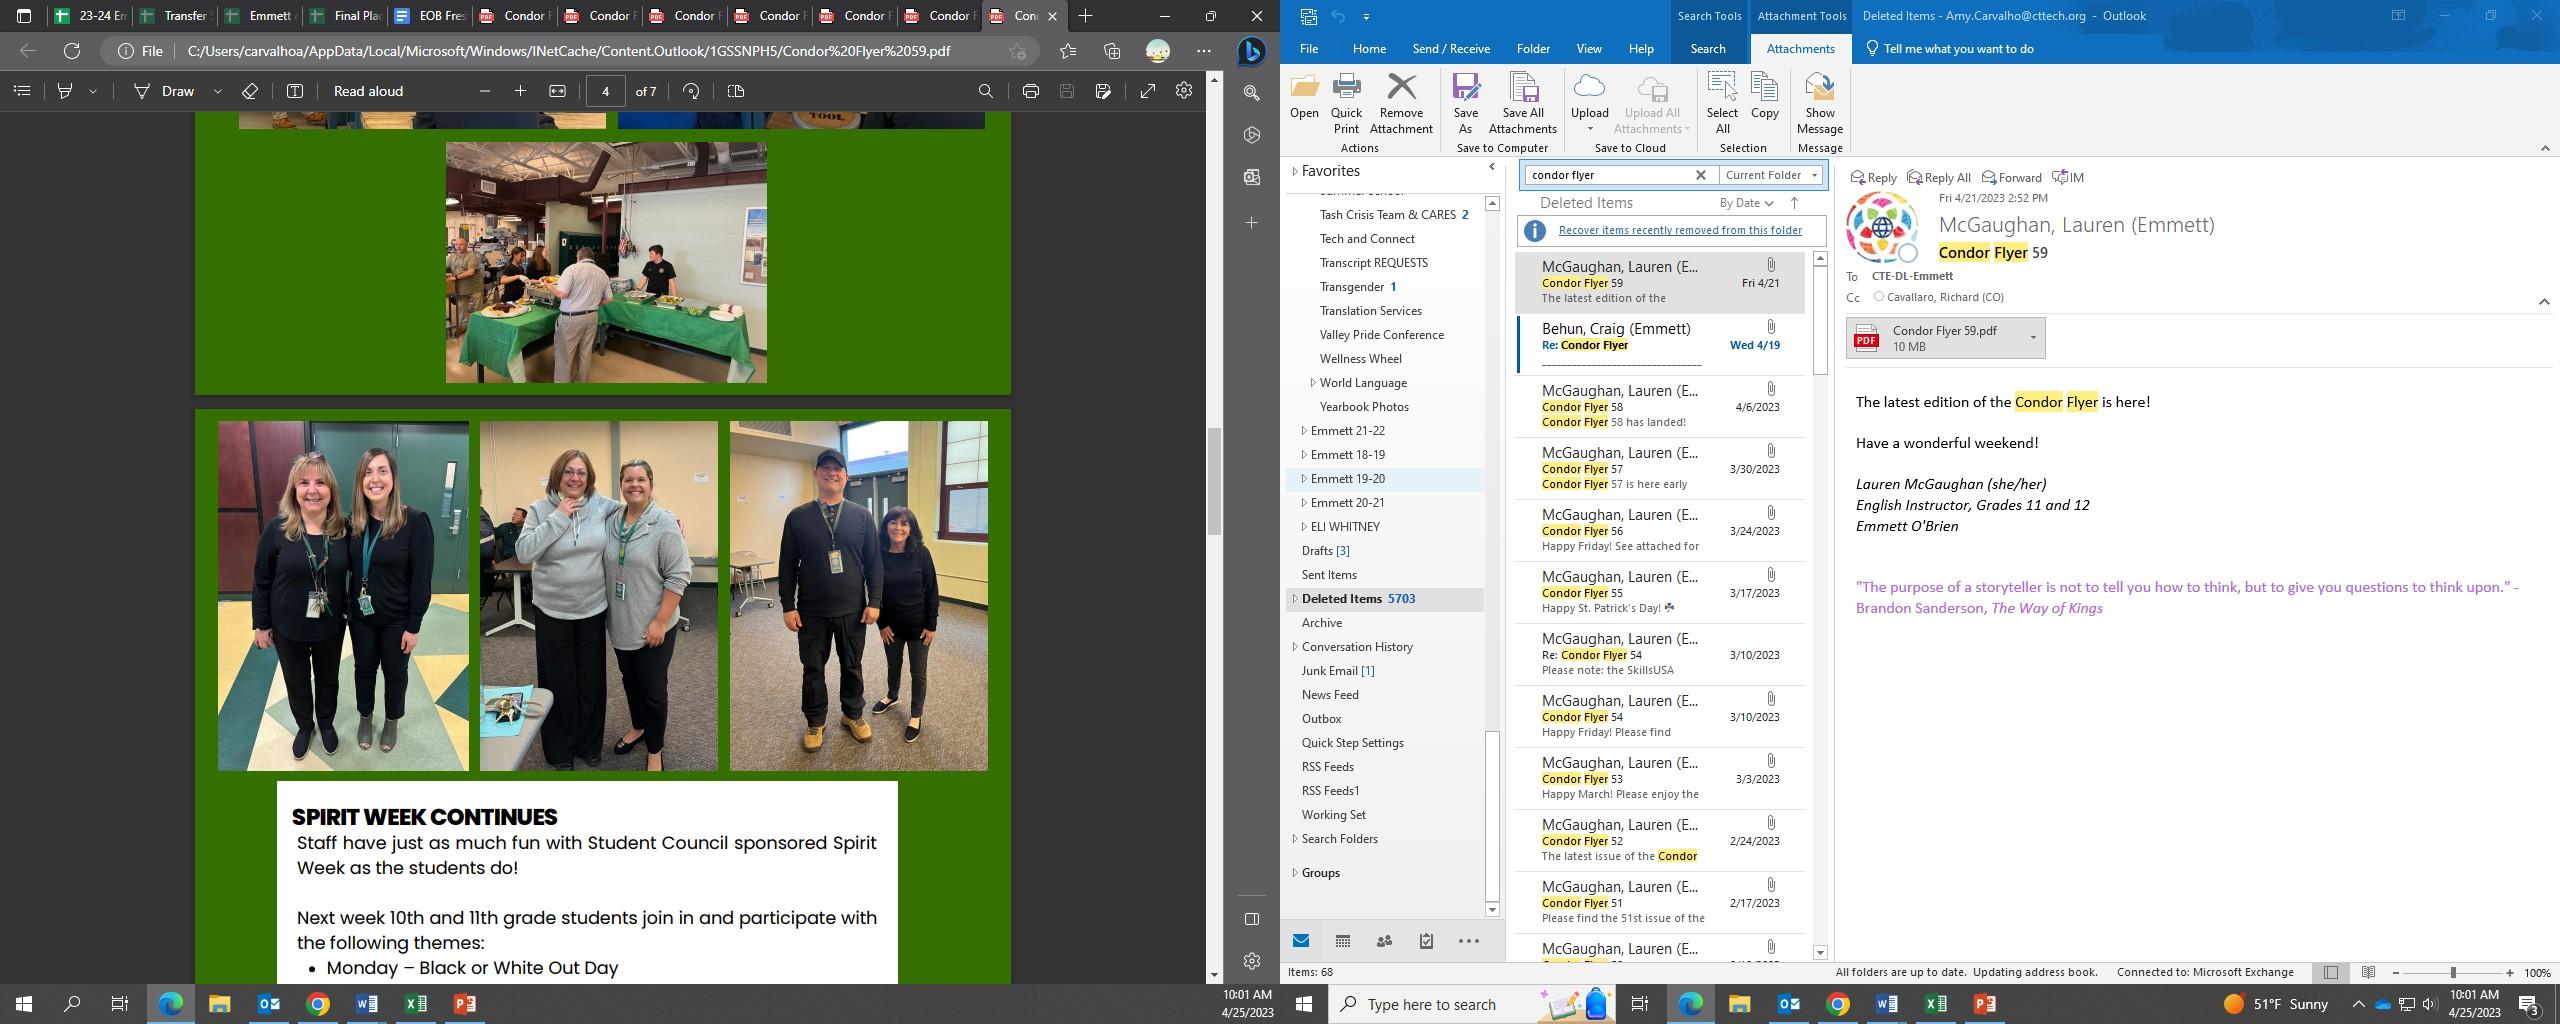Click Copy in Outlook Attachments ribbon

(1765, 98)
